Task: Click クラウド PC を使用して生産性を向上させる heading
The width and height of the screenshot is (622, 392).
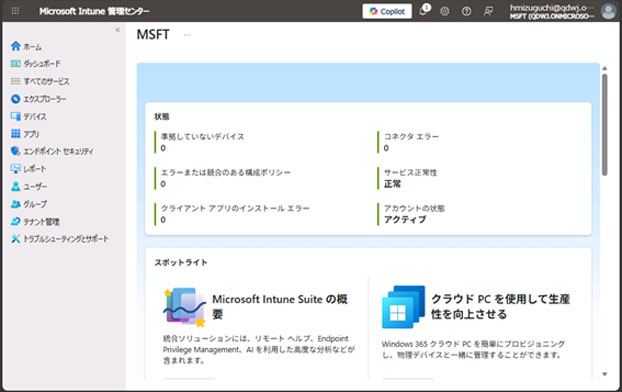Action: click(x=501, y=306)
